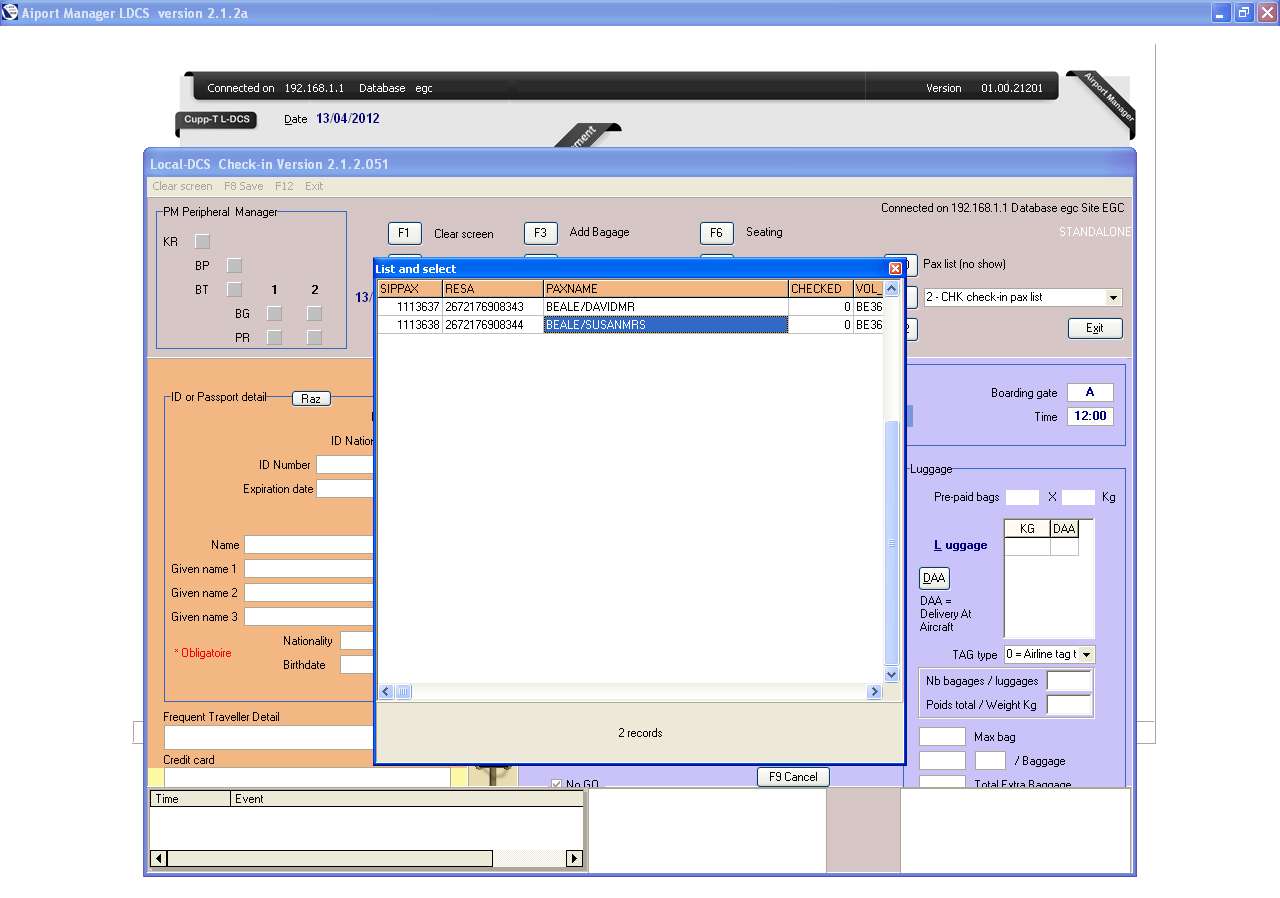Image resolution: width=1280 pixels, height=898 pixels.
Task: Open the CHK check-in pax list dropdown
Action: (x=1113, y=298)
